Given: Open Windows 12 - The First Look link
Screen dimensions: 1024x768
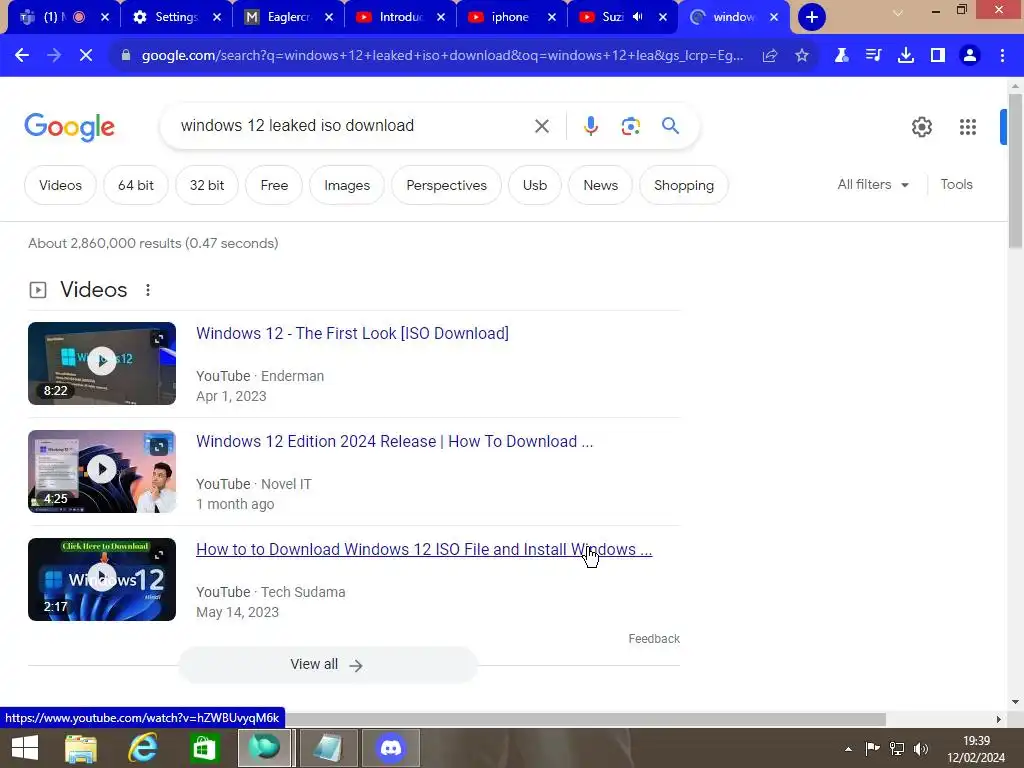Looking at the screenshot, I should point(352,334).
